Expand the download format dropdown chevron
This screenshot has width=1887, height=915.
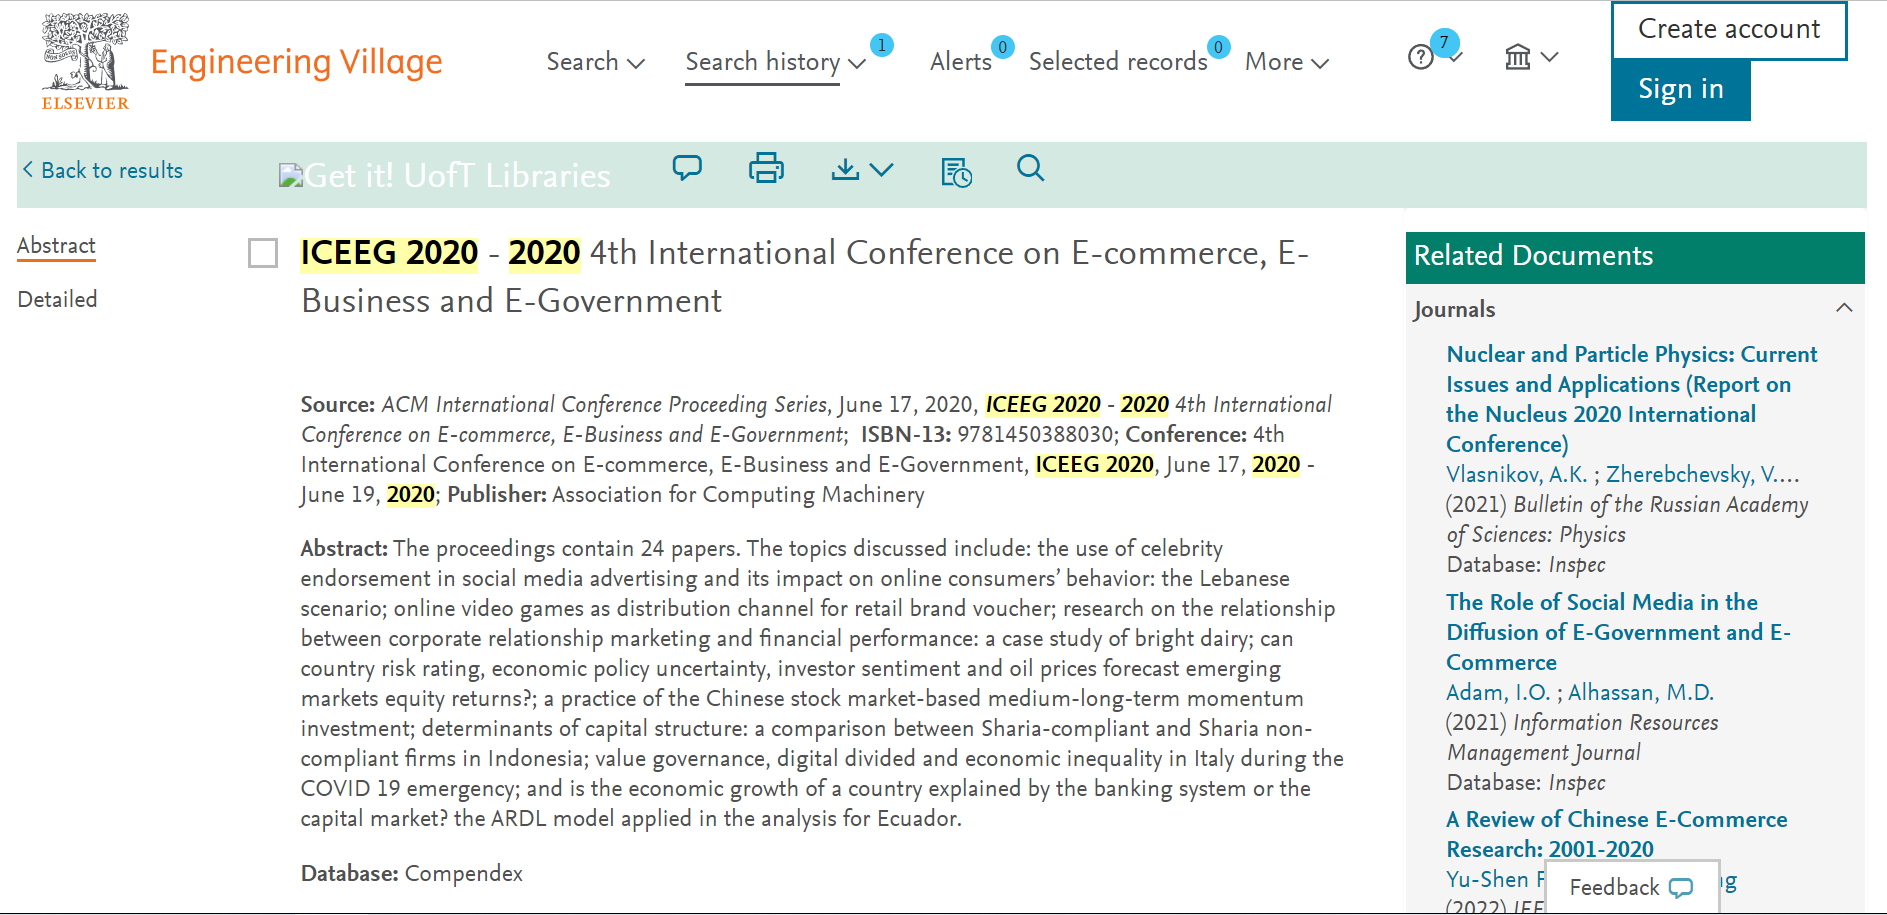(882, 172)
